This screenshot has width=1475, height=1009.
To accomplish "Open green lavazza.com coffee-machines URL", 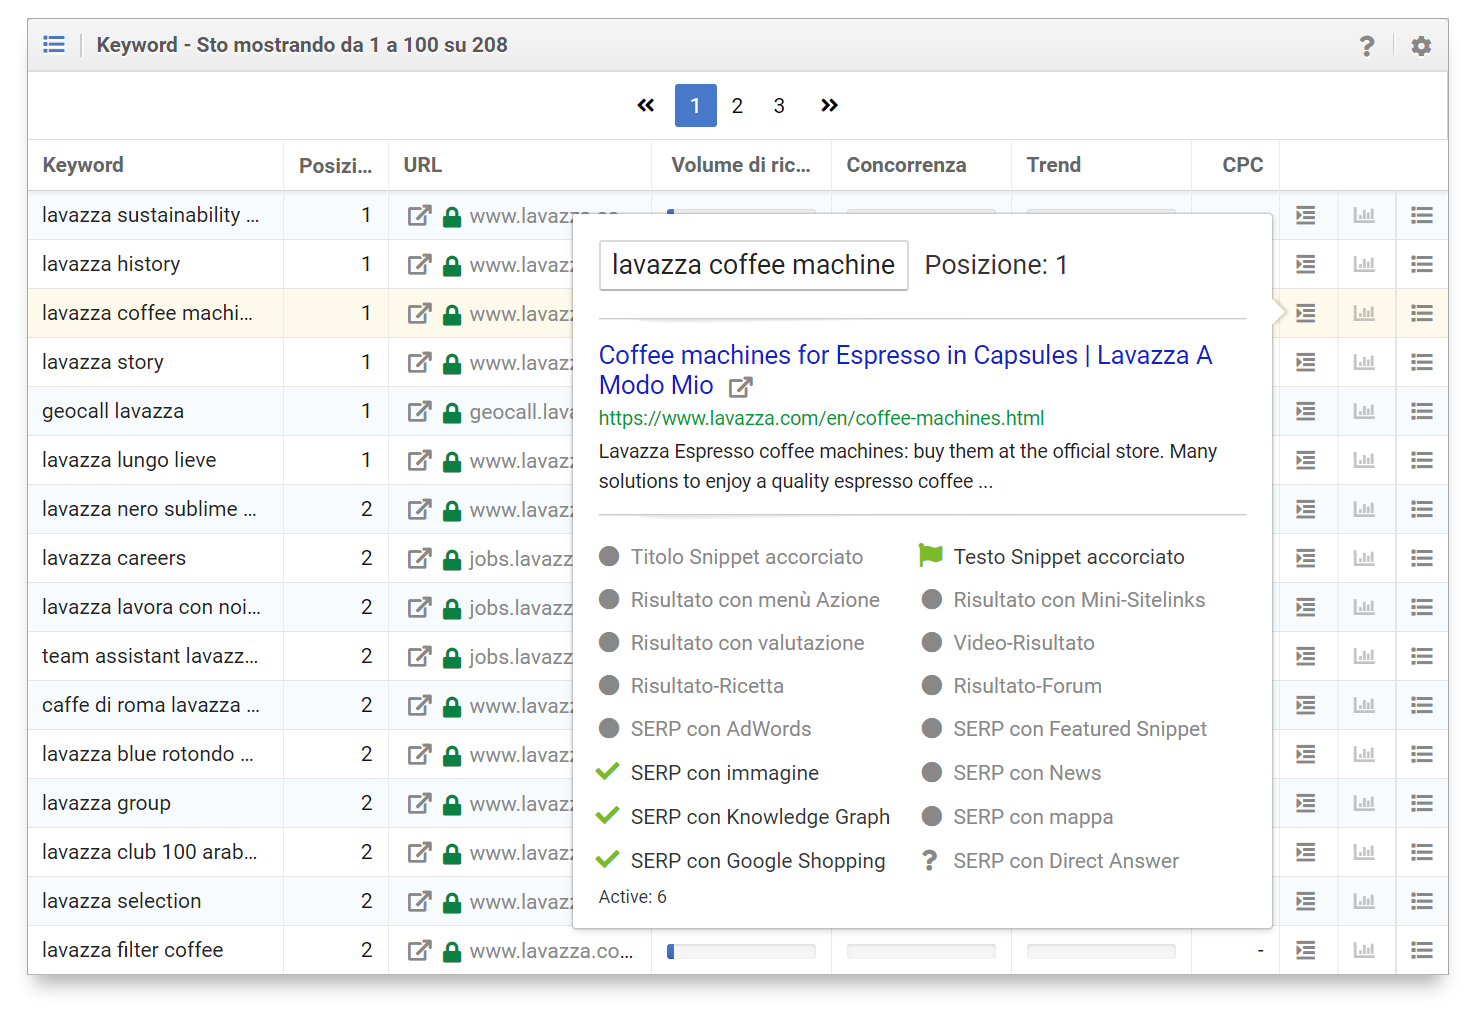I will tap(821, 418).
